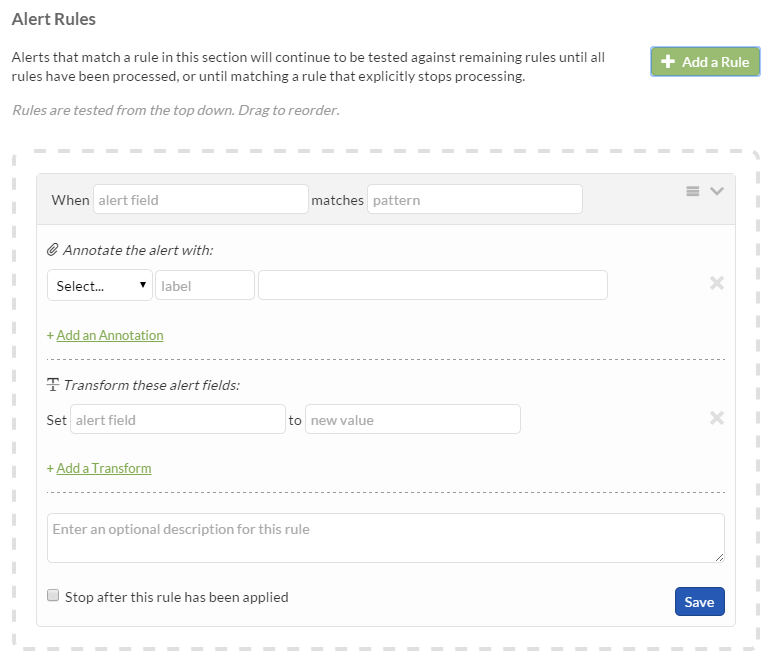781x665 pixels.
Task: Click the Add a Rule button
Action: click(705, 62)
